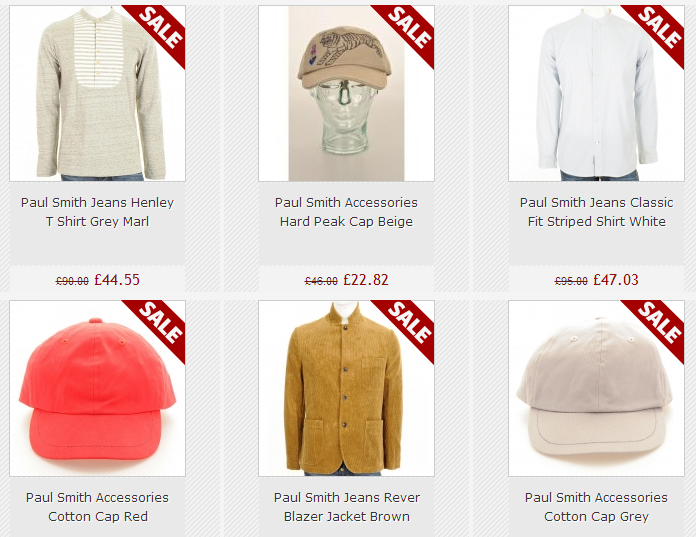The height and width of the screenshot is (537, 696).
Task: Open Paul Smith Accessories Hard Peak Cap link
Action: pos(346,212)
